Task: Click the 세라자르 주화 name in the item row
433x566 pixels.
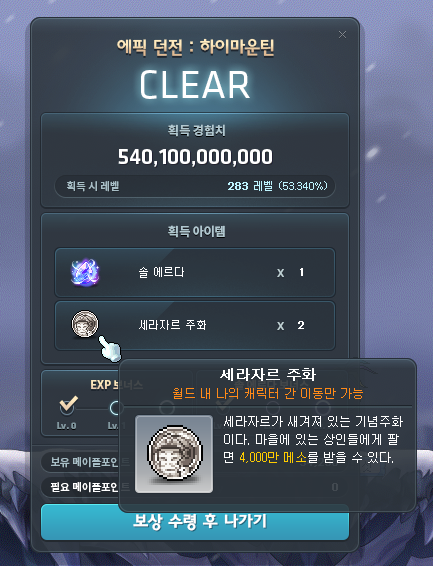Action: (172, 325)
